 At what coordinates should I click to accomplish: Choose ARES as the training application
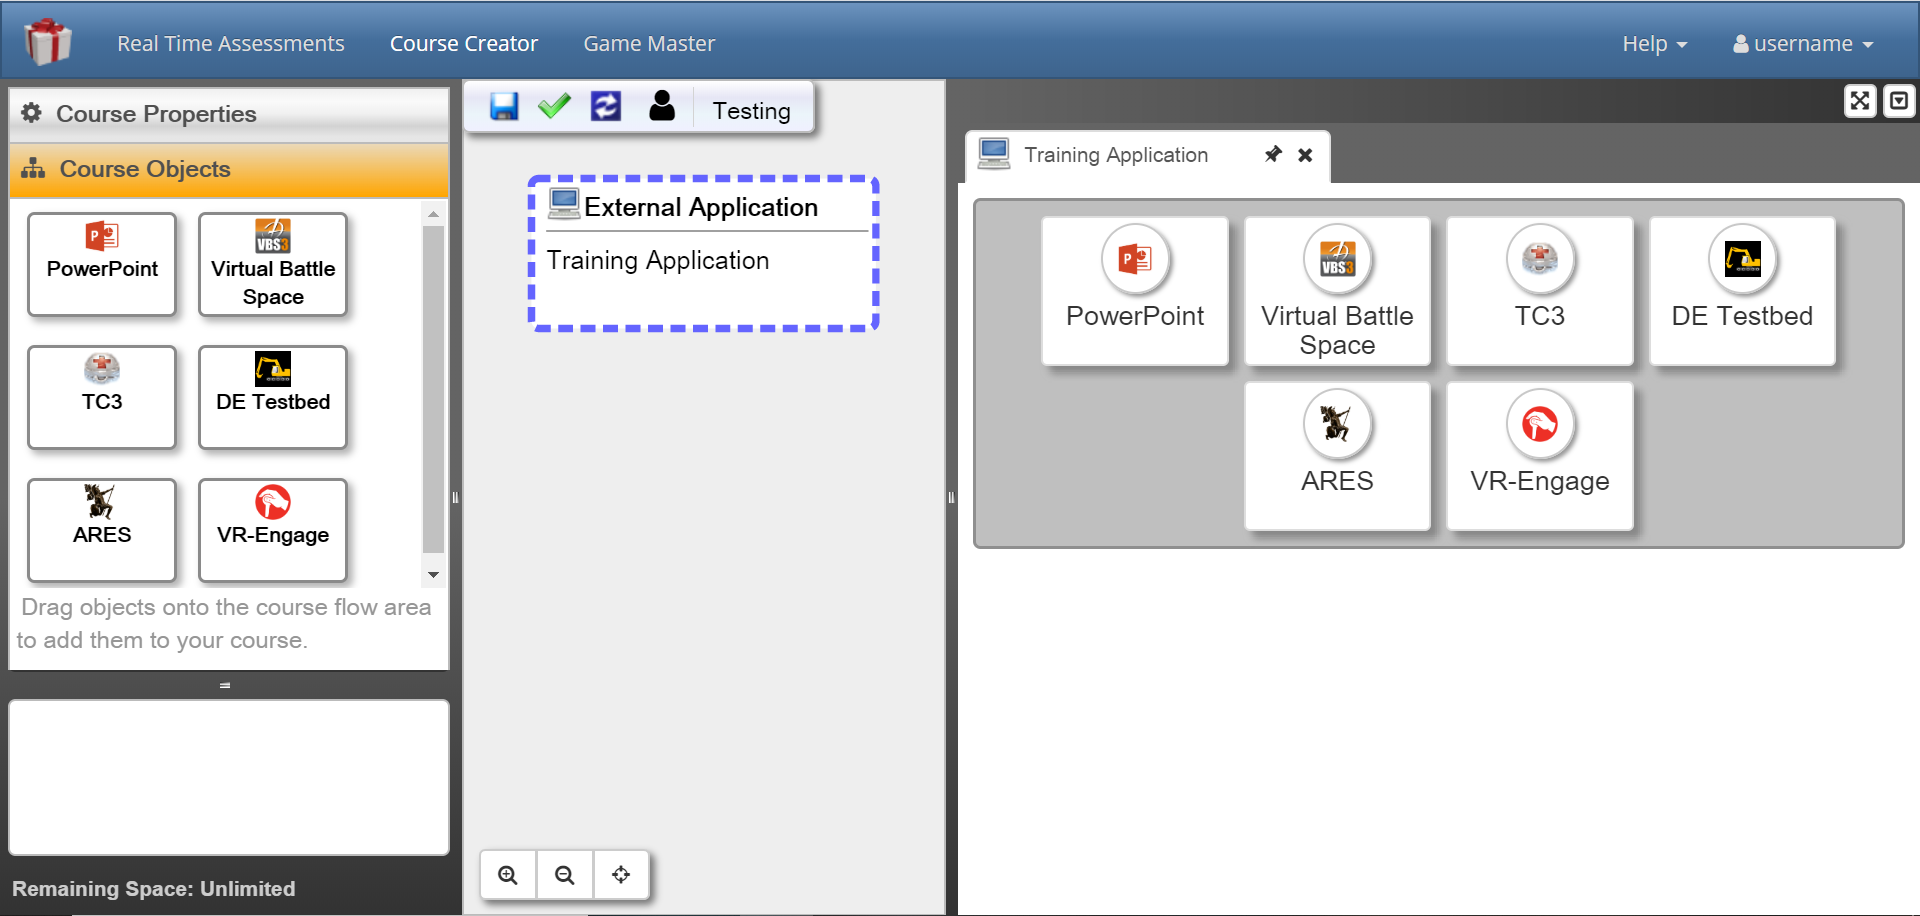[x=1337, y=456]
